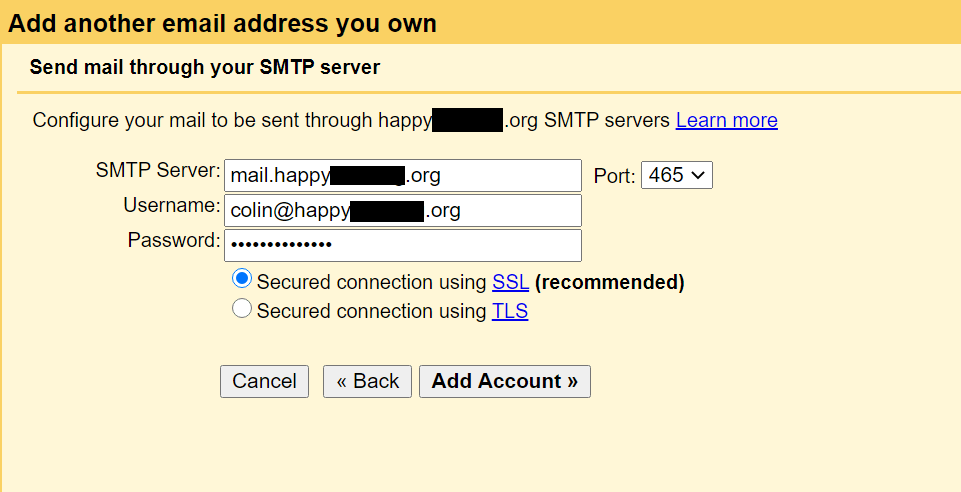The height and width of the screenshot is (492, 961).
Task: Focus the Username text field
Action: point(402,210)
